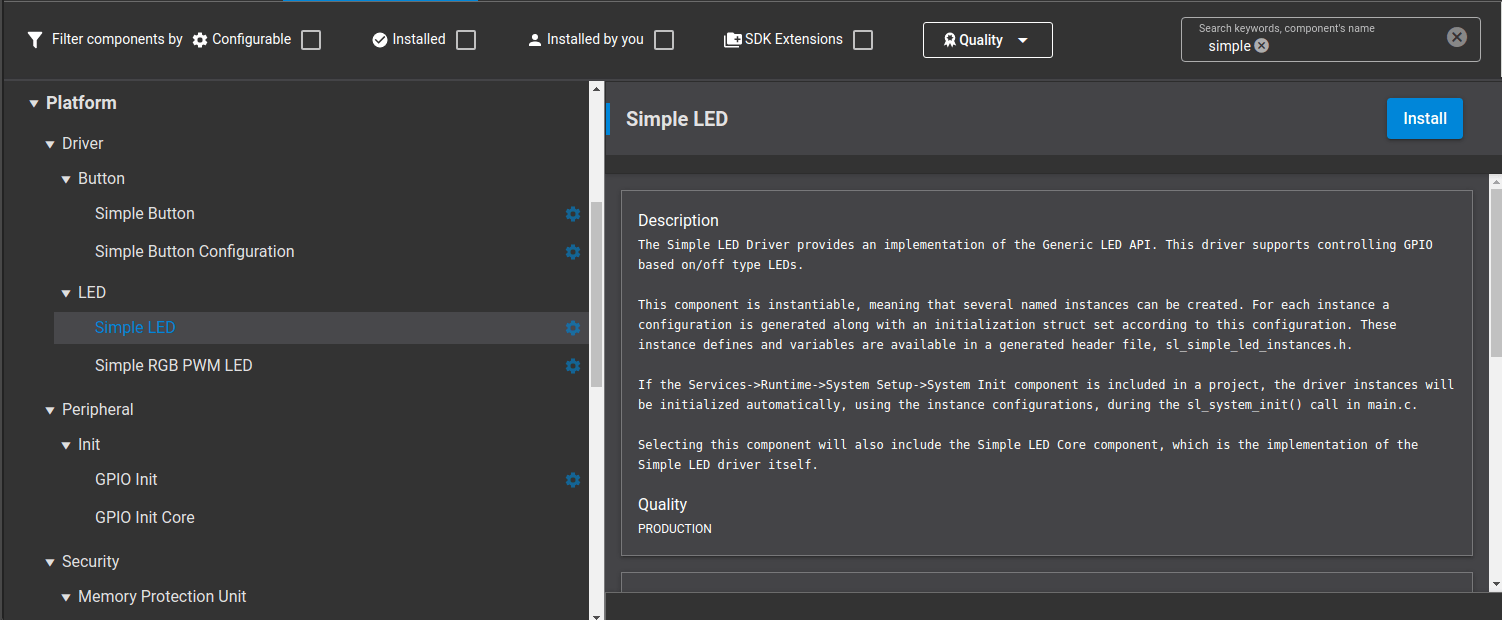
Task: Check the Installed by you checkbox
Action: [664, 40]
